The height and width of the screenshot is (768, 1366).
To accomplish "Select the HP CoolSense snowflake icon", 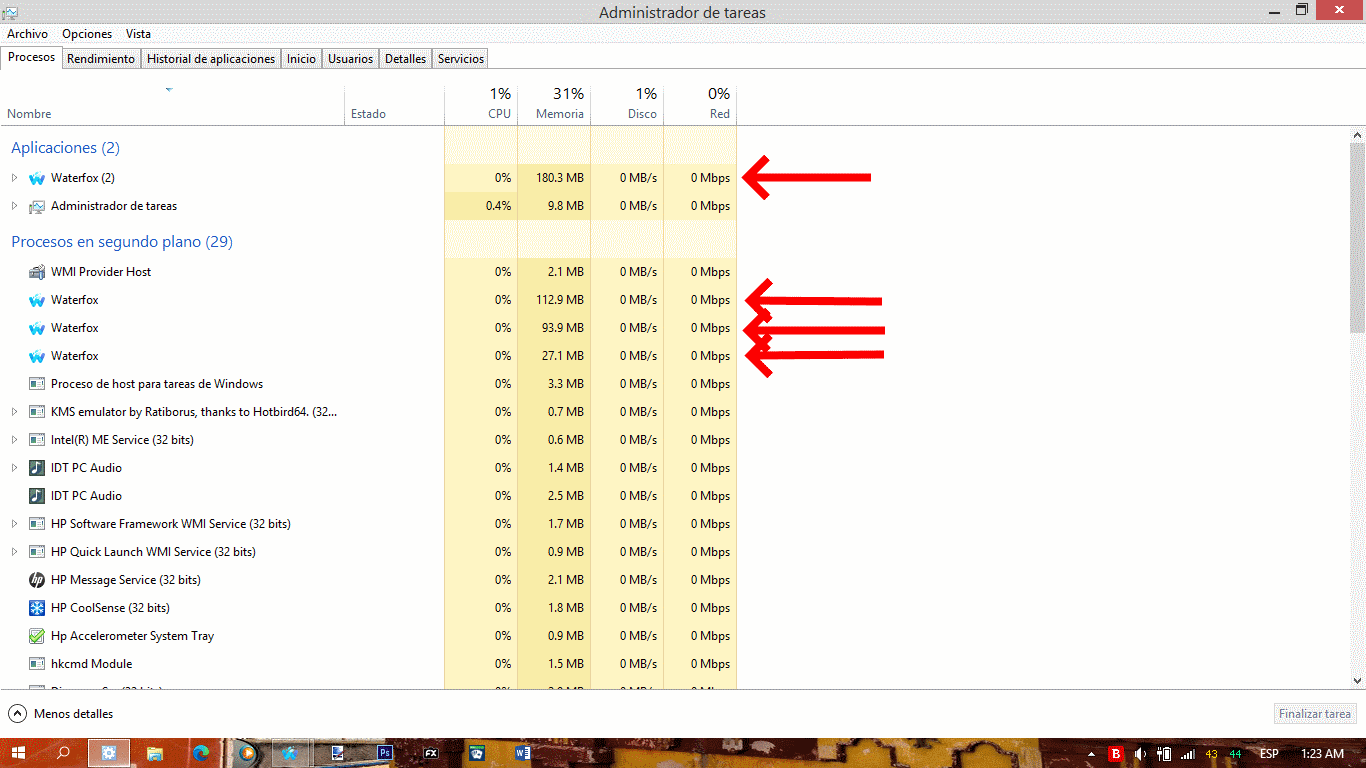I will 37,608.
